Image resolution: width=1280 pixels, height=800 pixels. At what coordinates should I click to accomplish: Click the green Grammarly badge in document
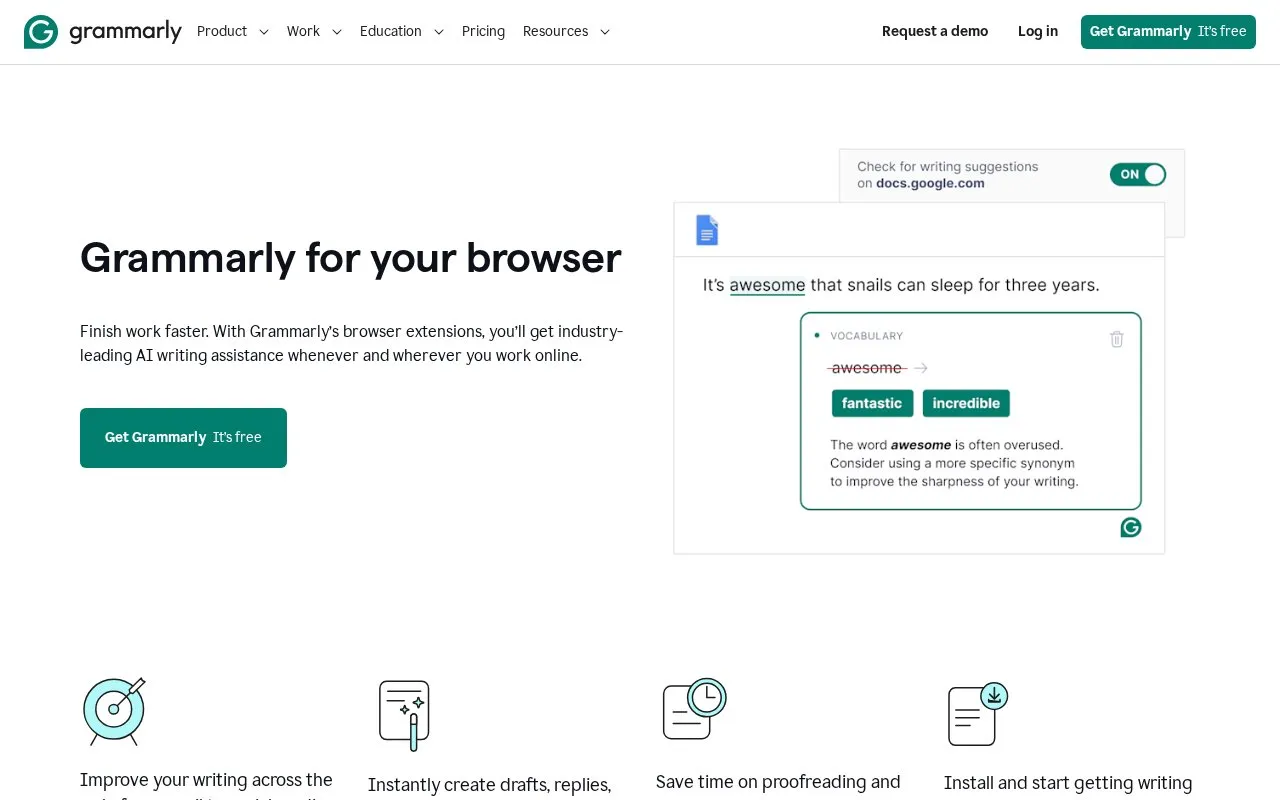tap(1131, 527)
